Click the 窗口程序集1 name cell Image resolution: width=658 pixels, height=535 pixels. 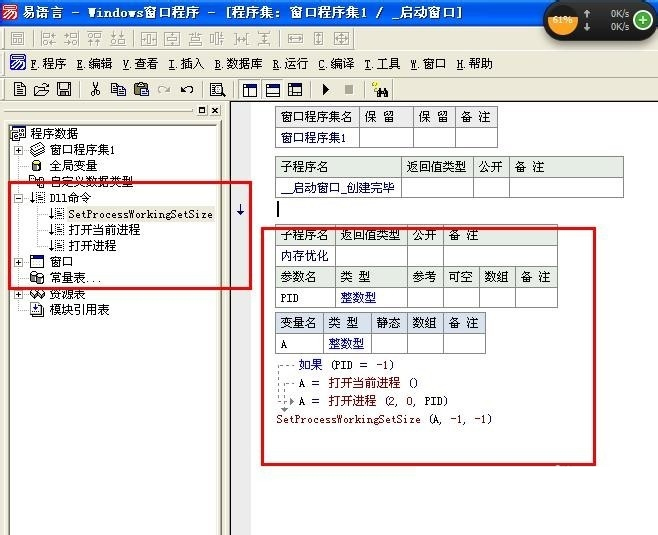[x=317, y=137]
